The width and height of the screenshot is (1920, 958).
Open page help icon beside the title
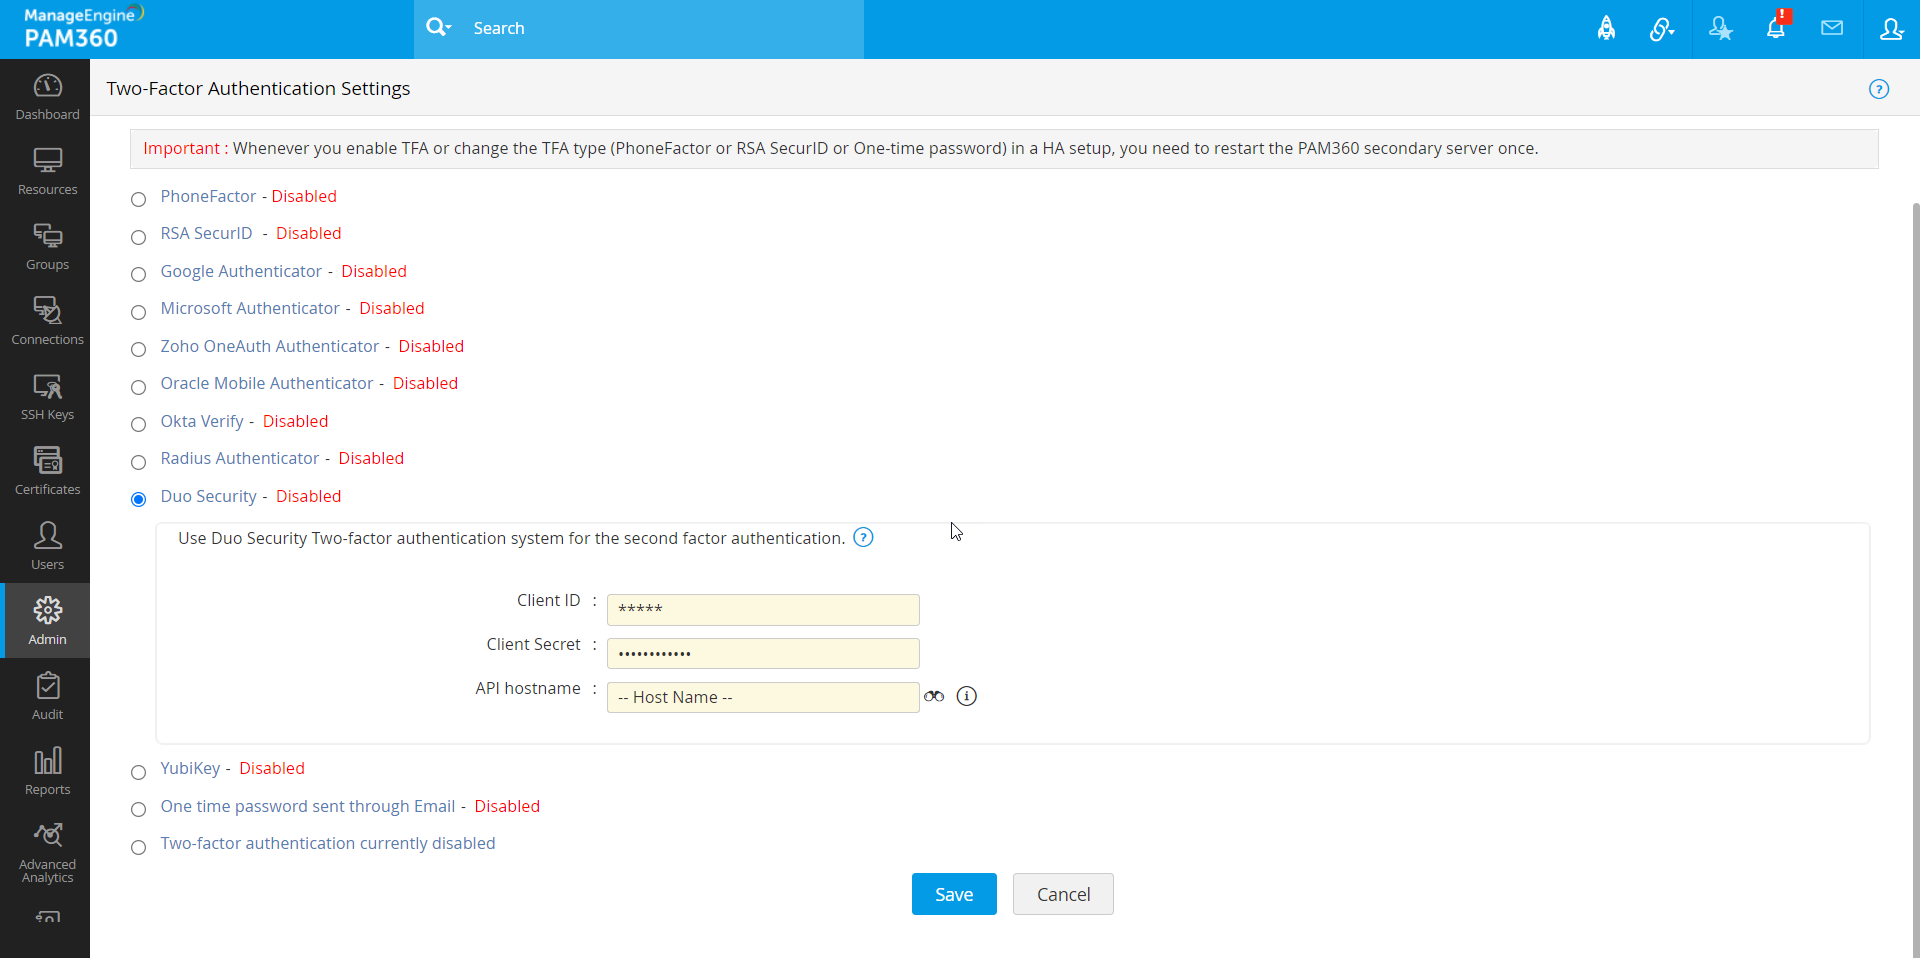[1879, 89]
